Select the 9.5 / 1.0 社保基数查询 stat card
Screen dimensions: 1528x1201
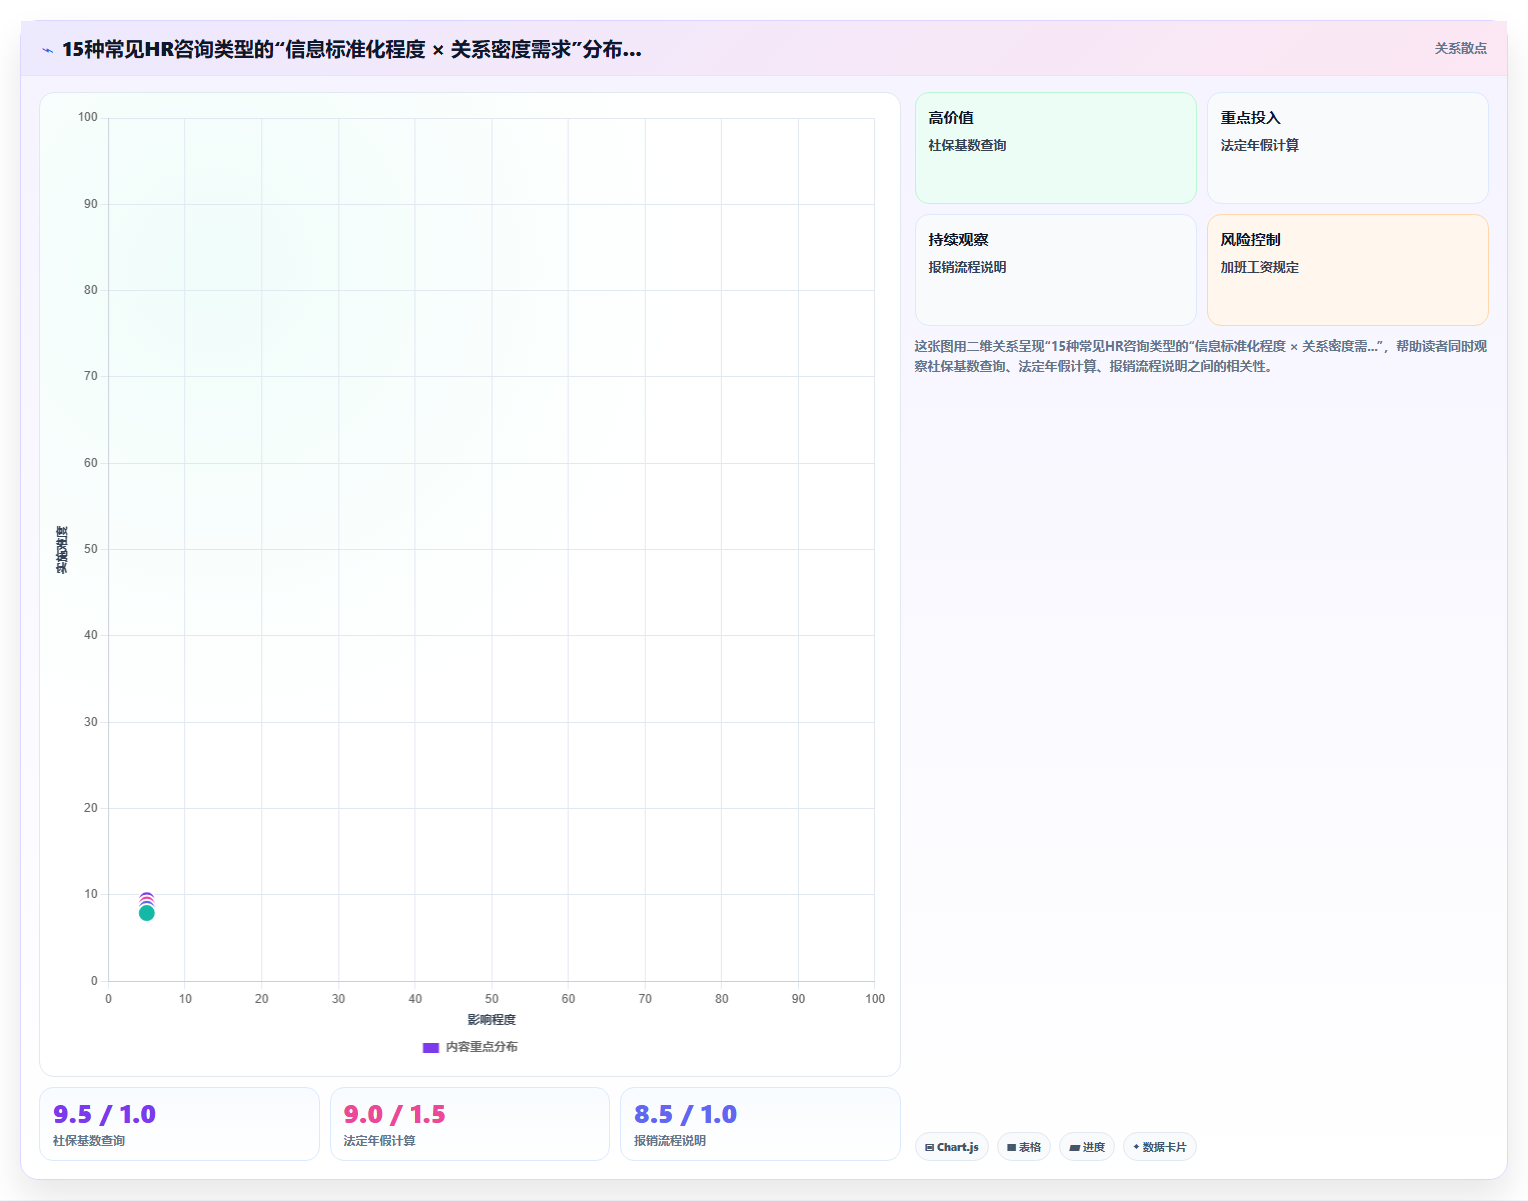tap(179, 1124)
